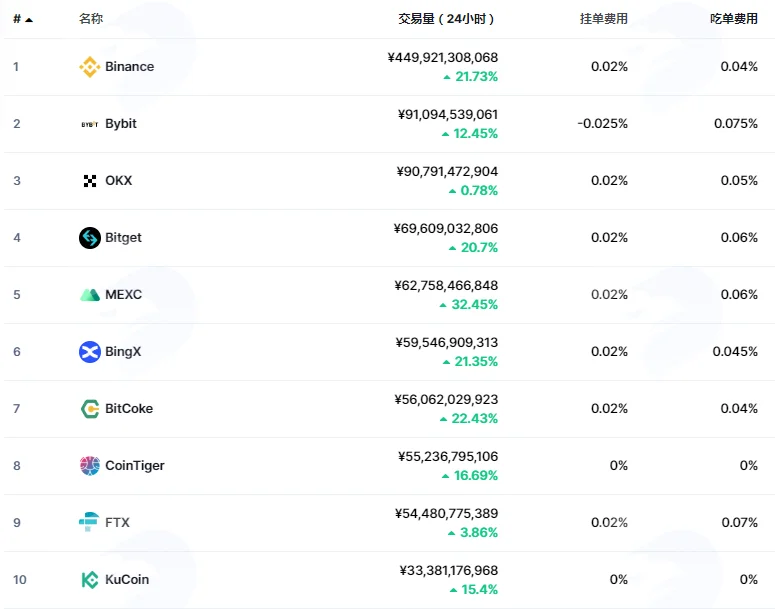Viewport: 775px width, 609px height.
Task: Click the Binance logo icon
Action: (x=89, y=67)
